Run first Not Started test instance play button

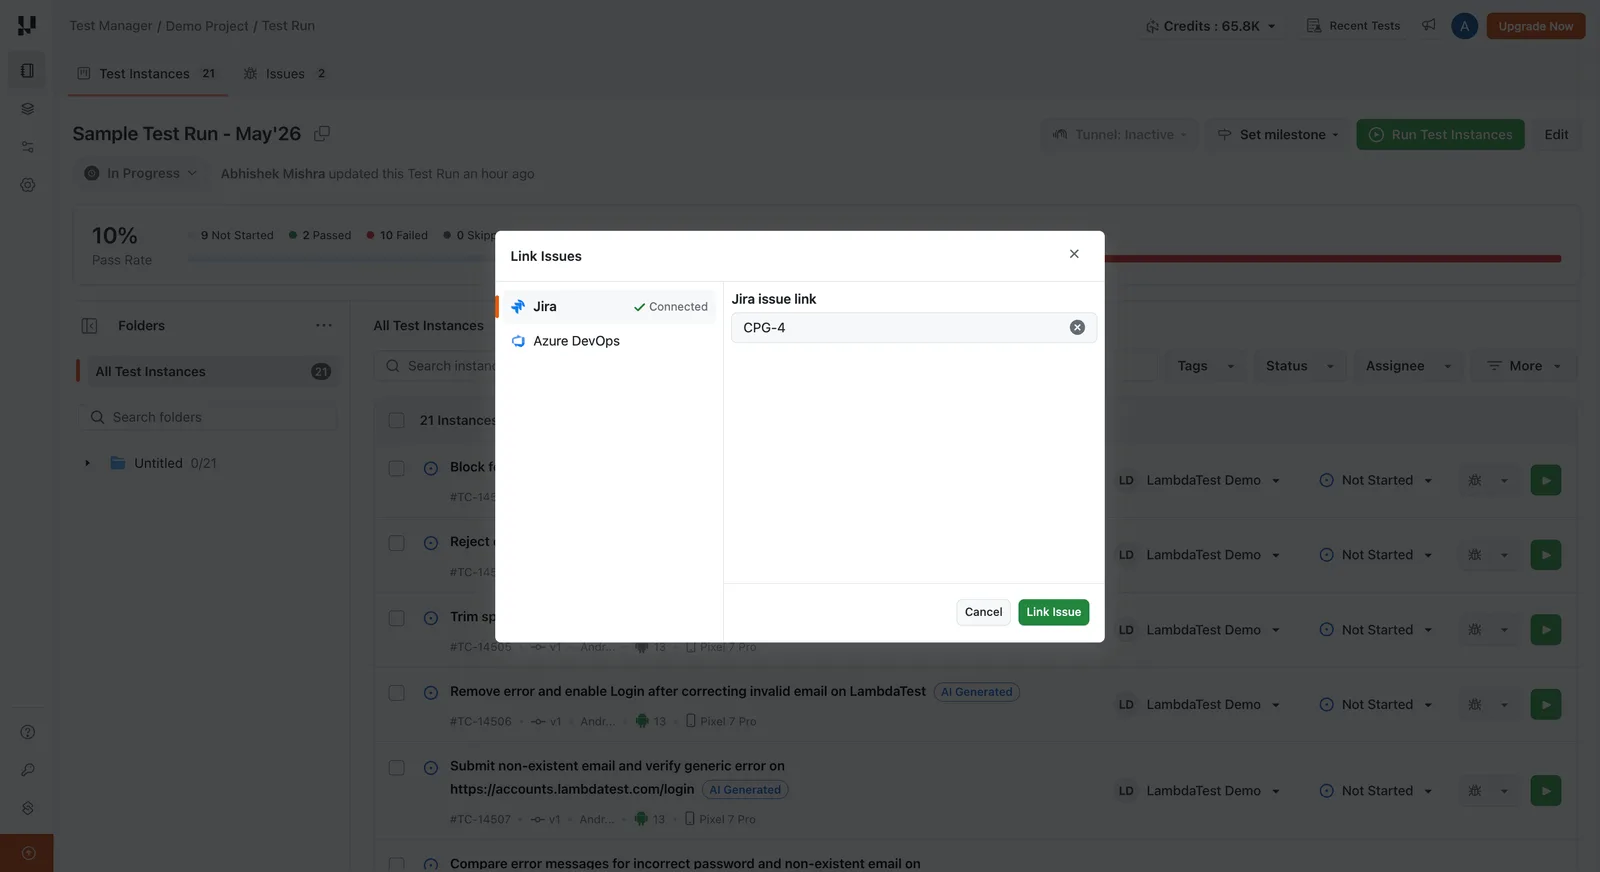1545,480
